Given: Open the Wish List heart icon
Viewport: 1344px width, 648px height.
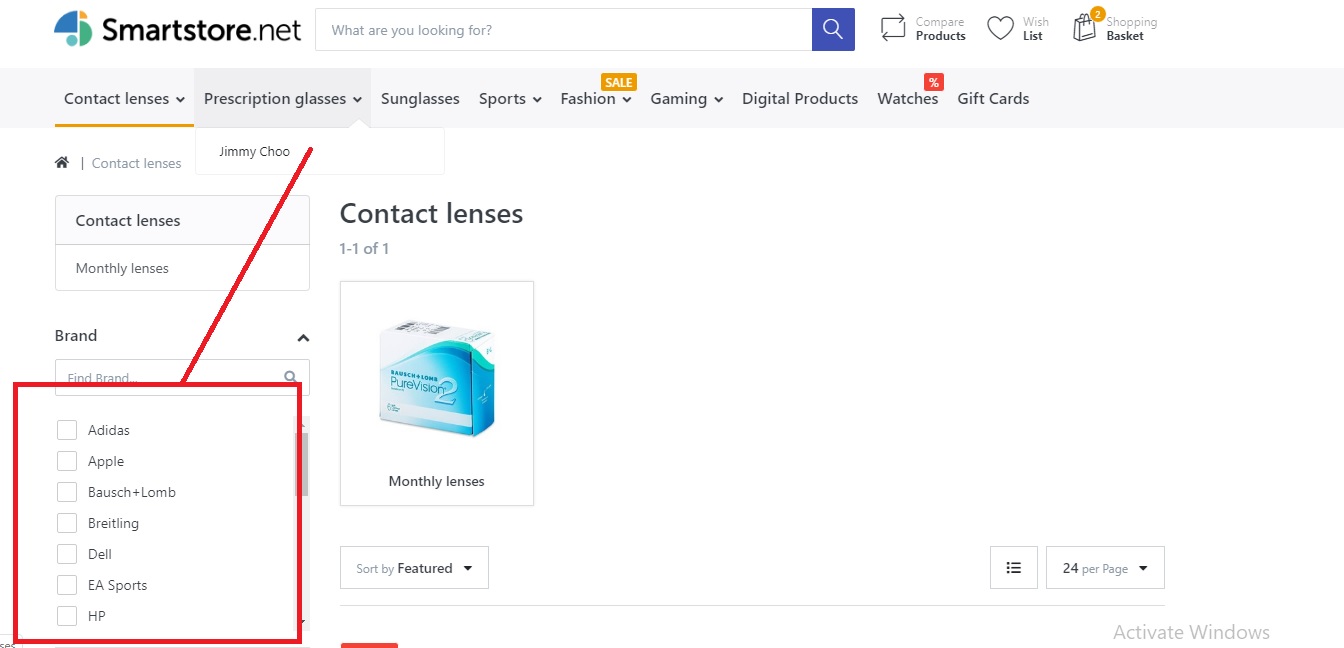Looking at the screenshot, I should pyautogui.click(x=1016, y=27).
